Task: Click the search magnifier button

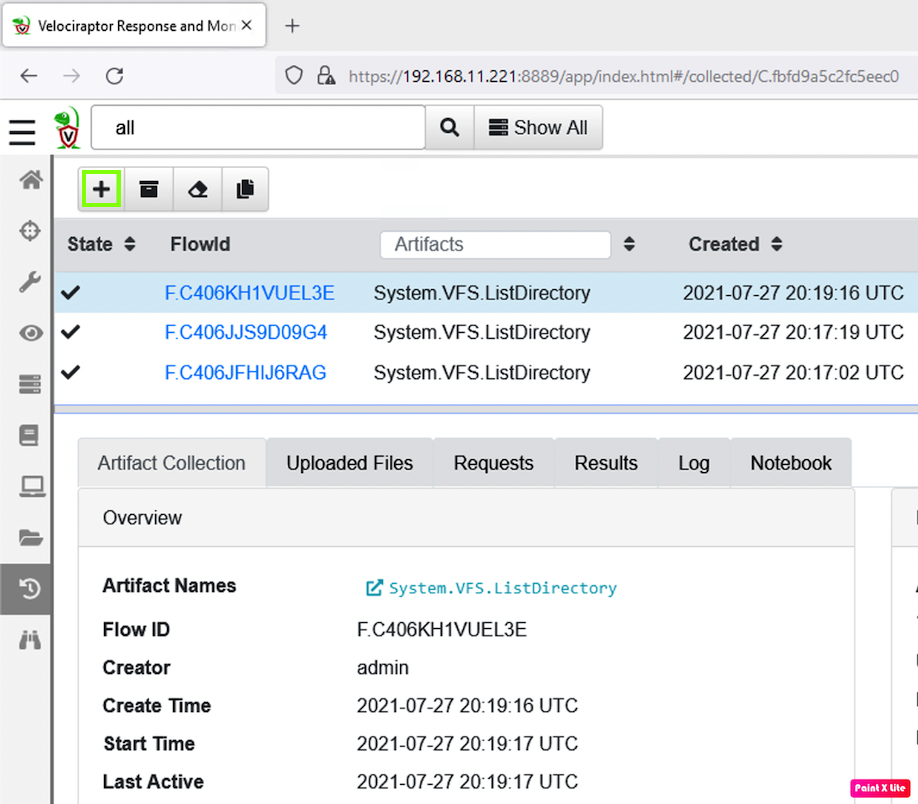Action: point(449,127)
